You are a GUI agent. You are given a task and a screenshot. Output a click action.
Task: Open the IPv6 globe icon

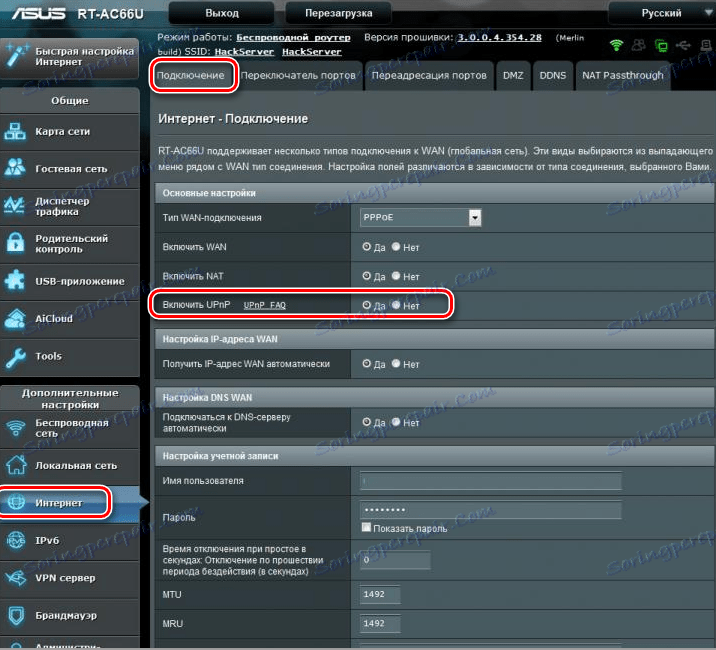[x=16, y=540]
